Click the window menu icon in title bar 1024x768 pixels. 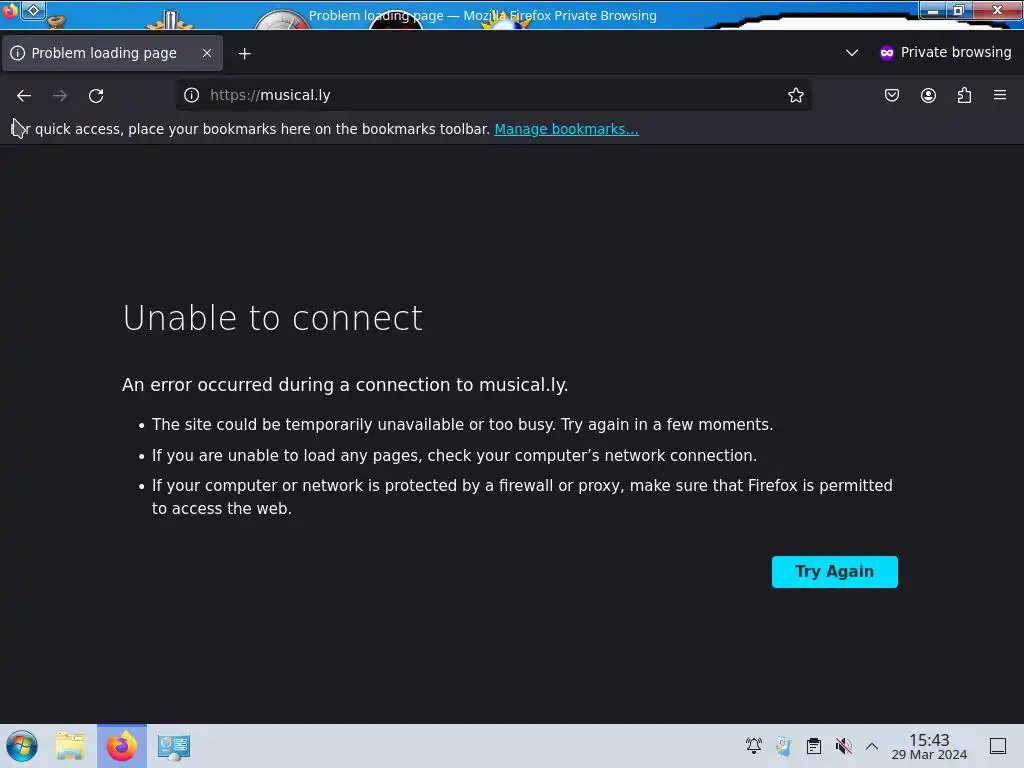[10, 10]
